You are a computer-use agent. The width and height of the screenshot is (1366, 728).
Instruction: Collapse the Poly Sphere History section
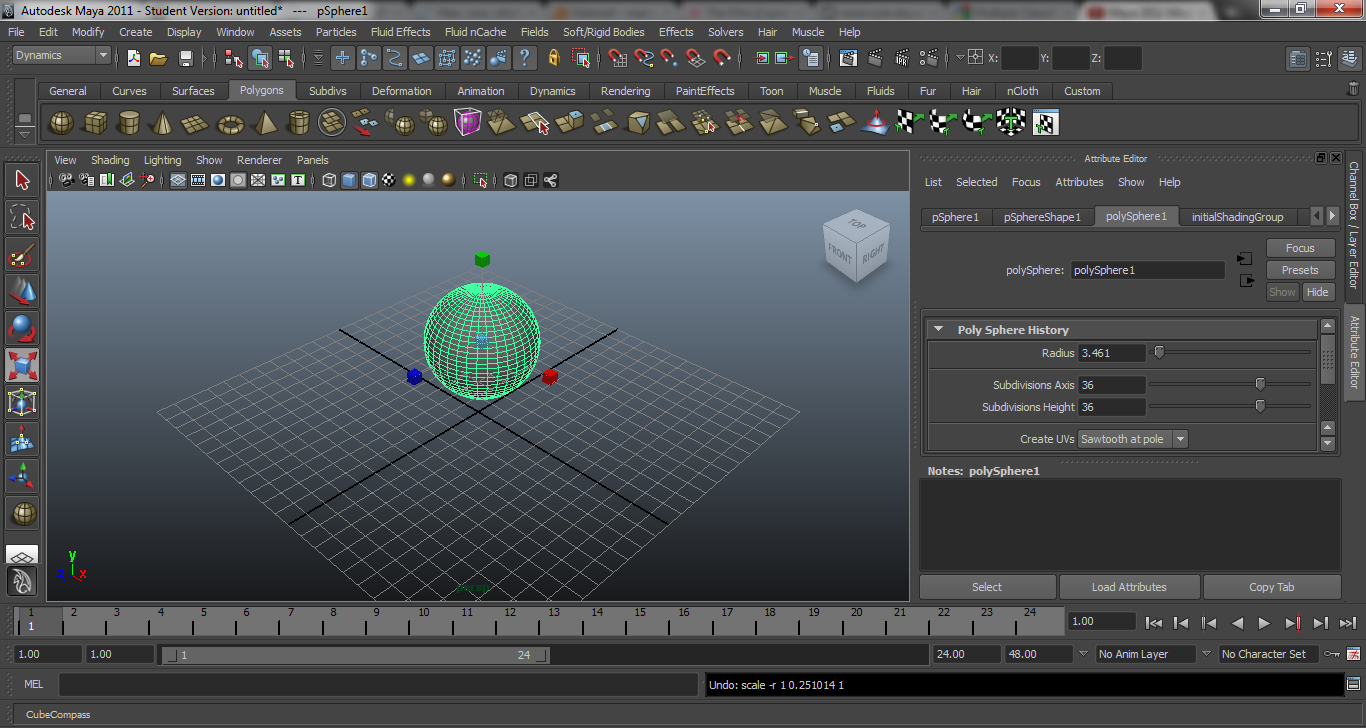pyautogui.click(x=938, y=329)
